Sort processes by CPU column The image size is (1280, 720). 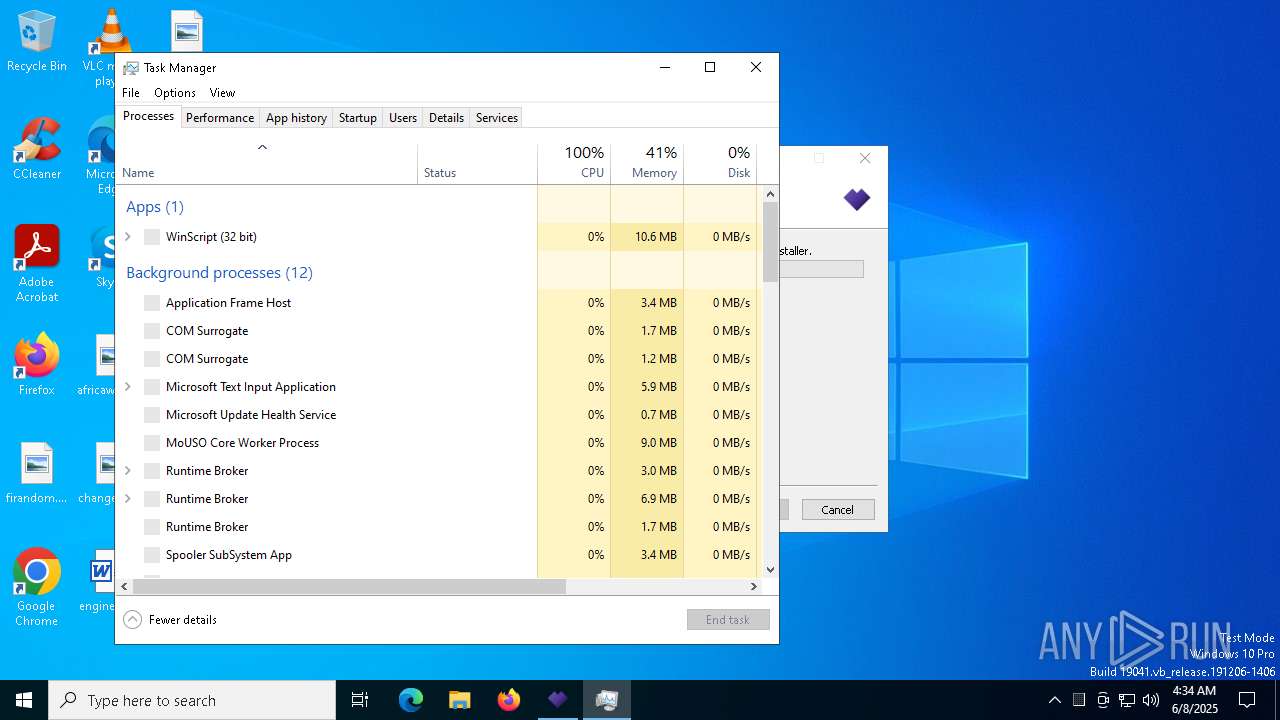574,164
